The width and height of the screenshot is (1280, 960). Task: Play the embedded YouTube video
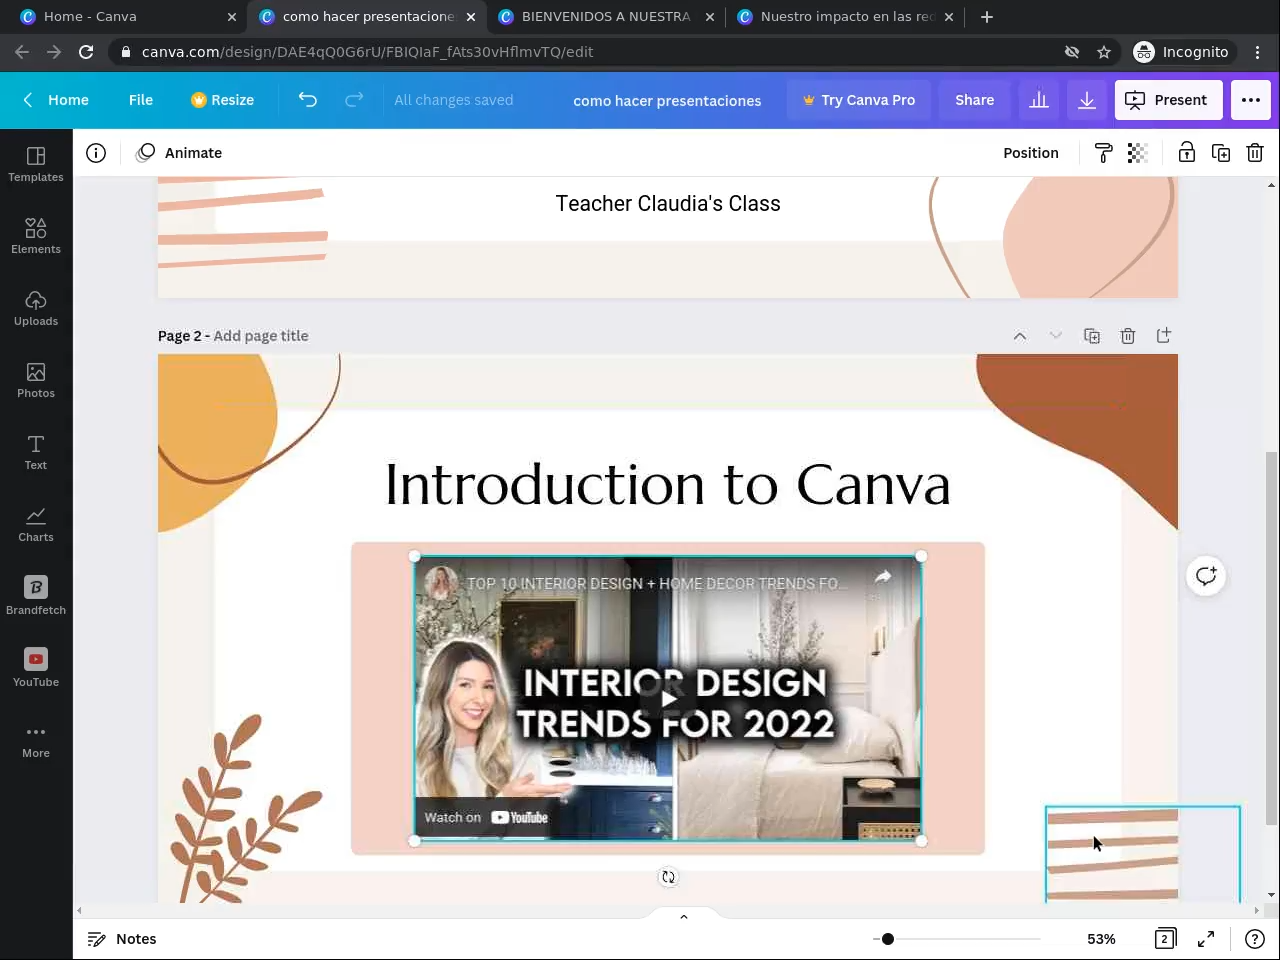click(668, 699)
